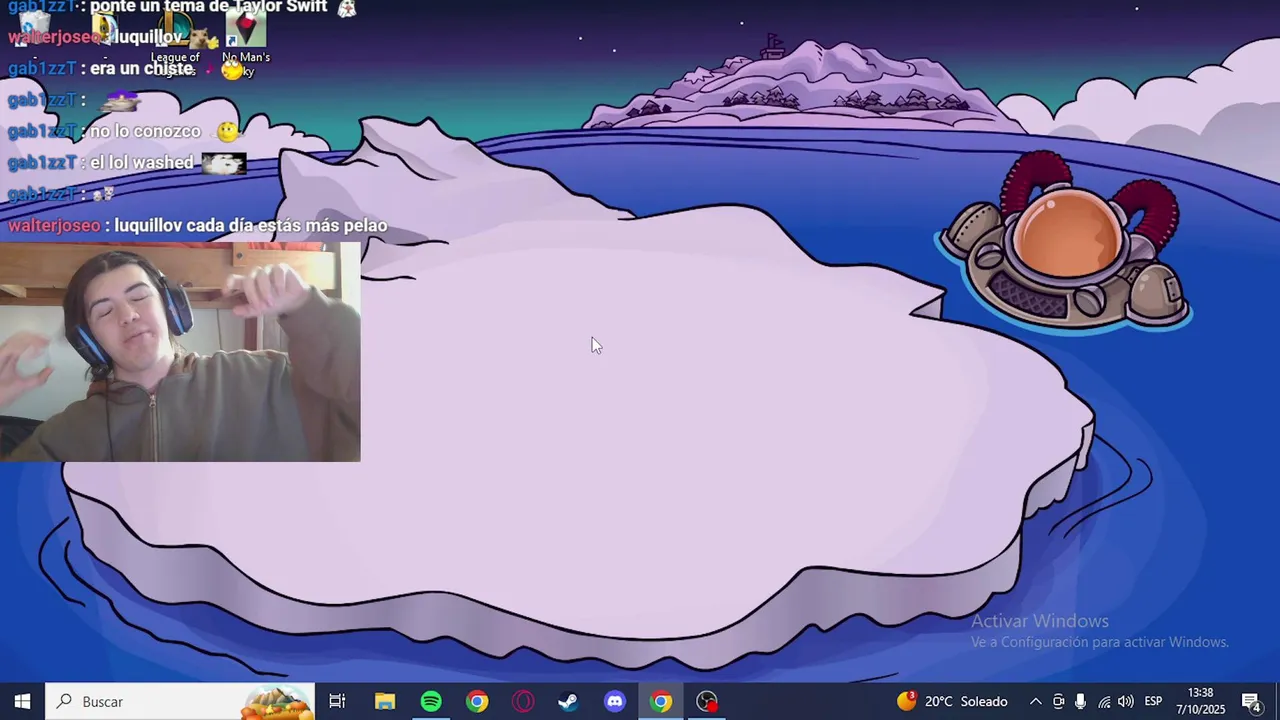The width and height of the screenshot is (1280, 720).
Task: Open File Explorer from the taskbar
Action: 385,701
